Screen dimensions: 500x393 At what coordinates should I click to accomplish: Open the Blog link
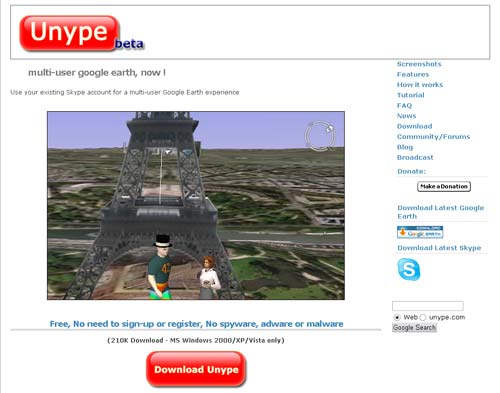[405, 147]
